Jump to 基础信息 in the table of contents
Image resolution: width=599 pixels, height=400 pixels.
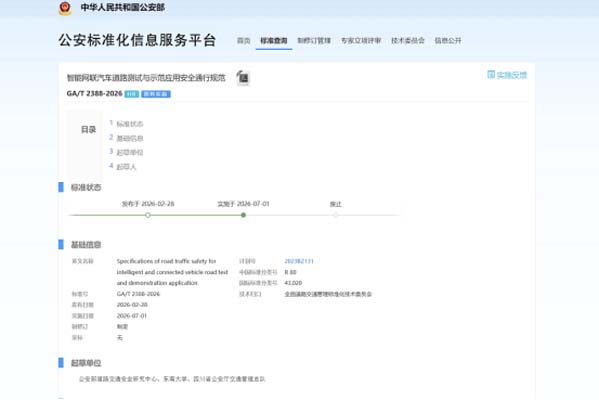pos(130,138)
